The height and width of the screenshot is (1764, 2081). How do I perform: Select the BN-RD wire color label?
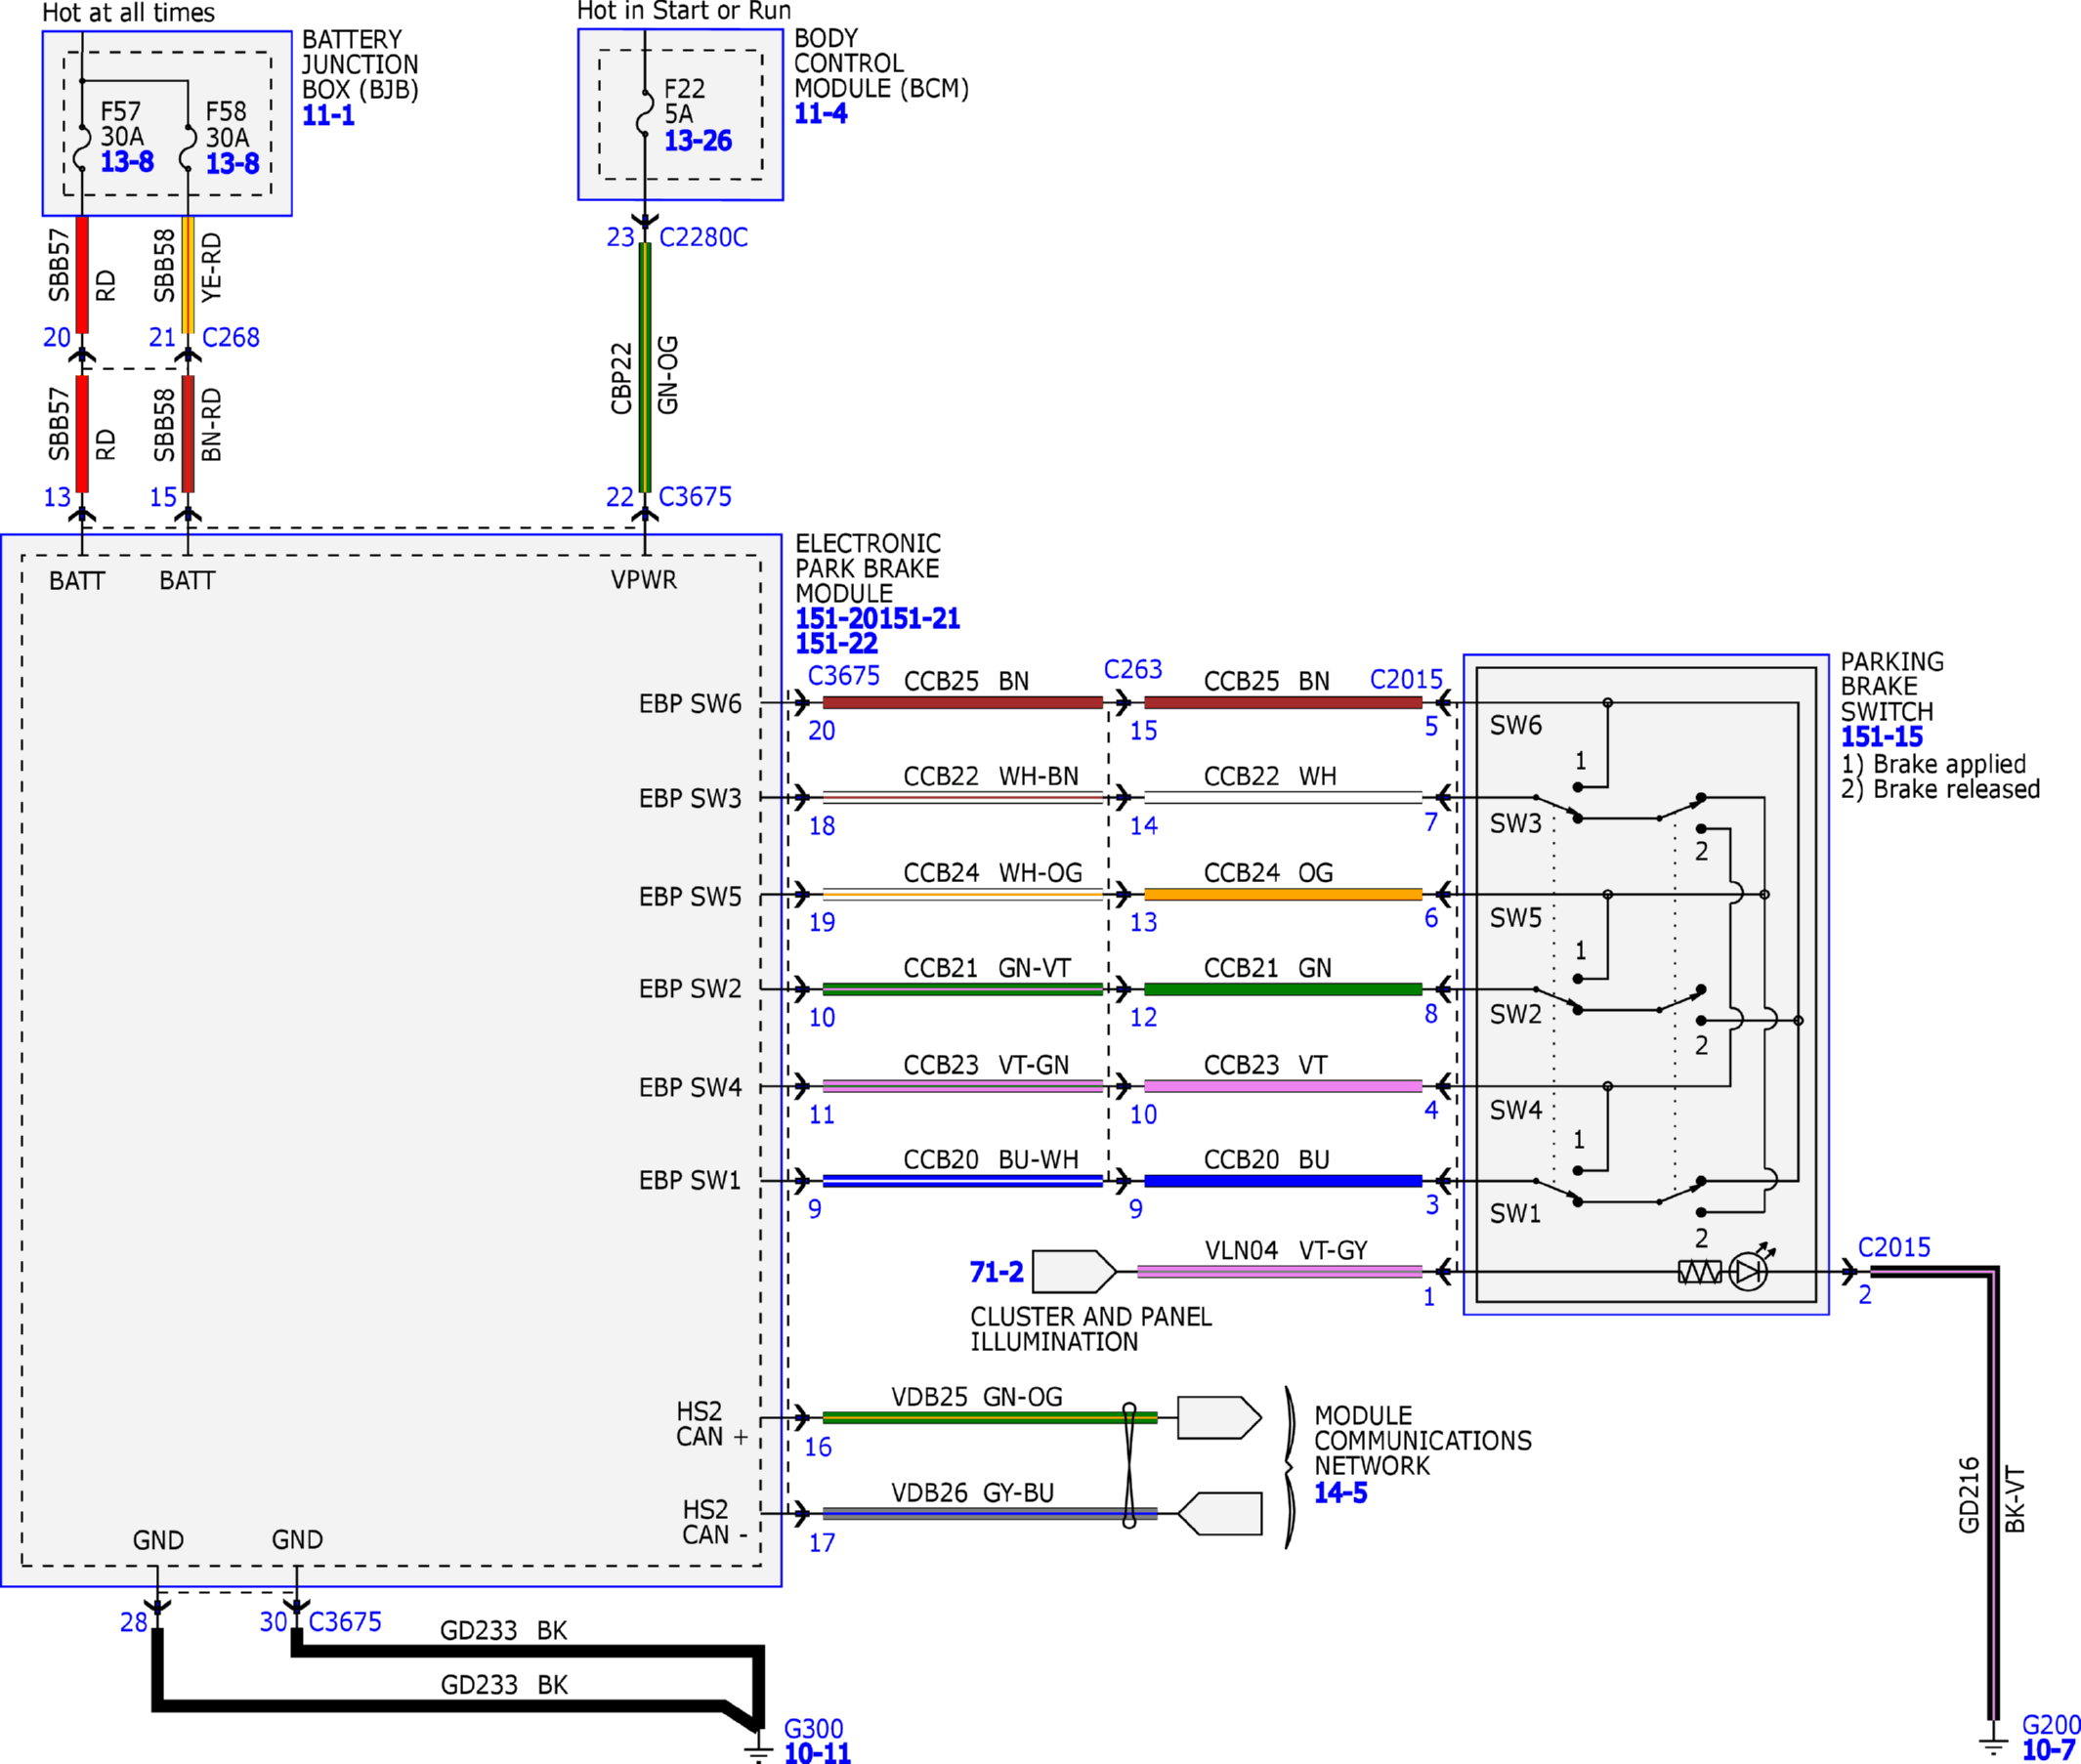tap(211, 425)
